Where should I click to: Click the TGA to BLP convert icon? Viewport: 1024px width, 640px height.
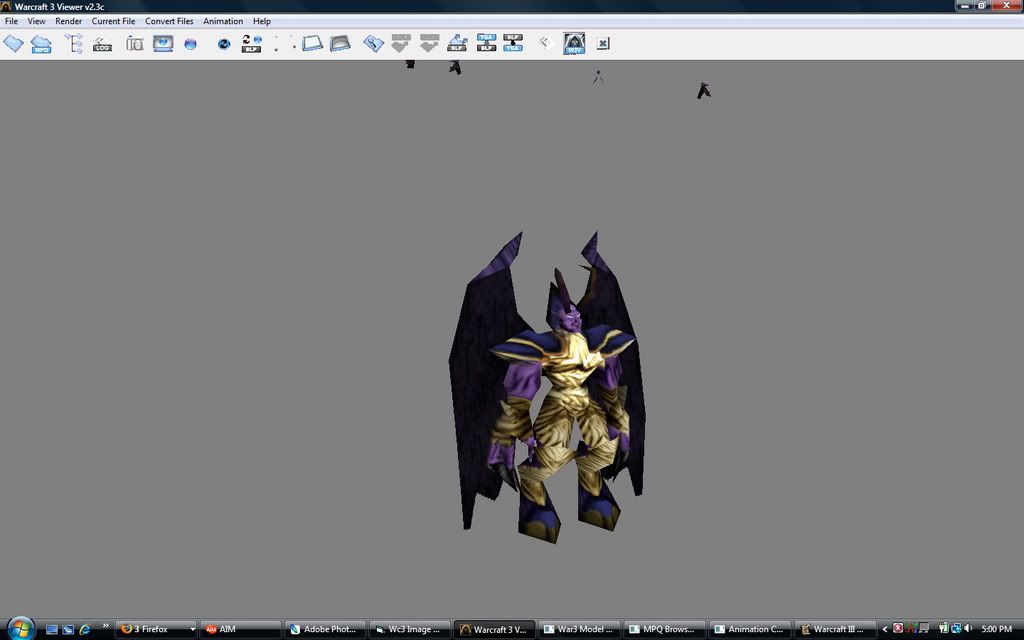(487, 43)
